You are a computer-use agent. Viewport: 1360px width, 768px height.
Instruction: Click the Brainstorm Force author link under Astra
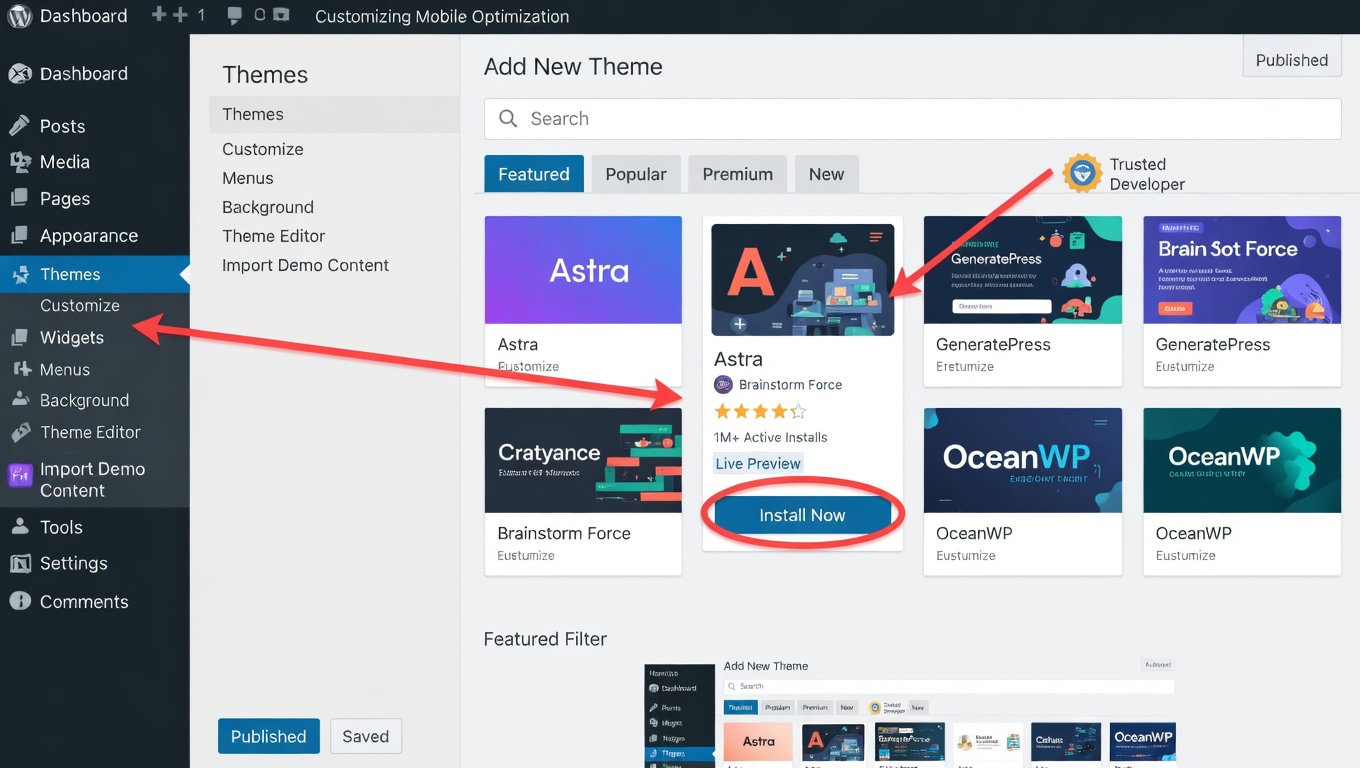point(790,385)
